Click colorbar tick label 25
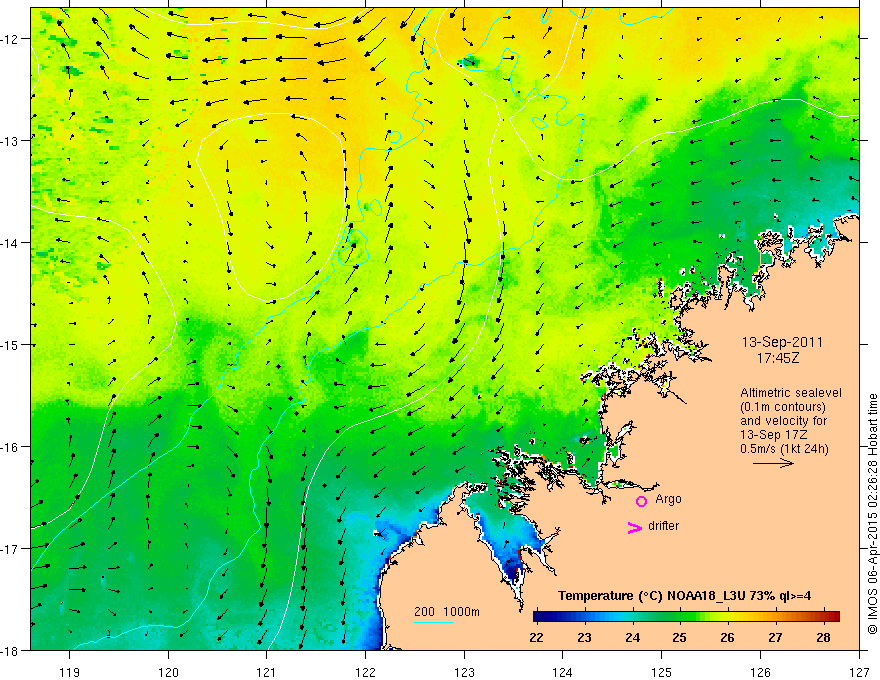 coord(680,638)
